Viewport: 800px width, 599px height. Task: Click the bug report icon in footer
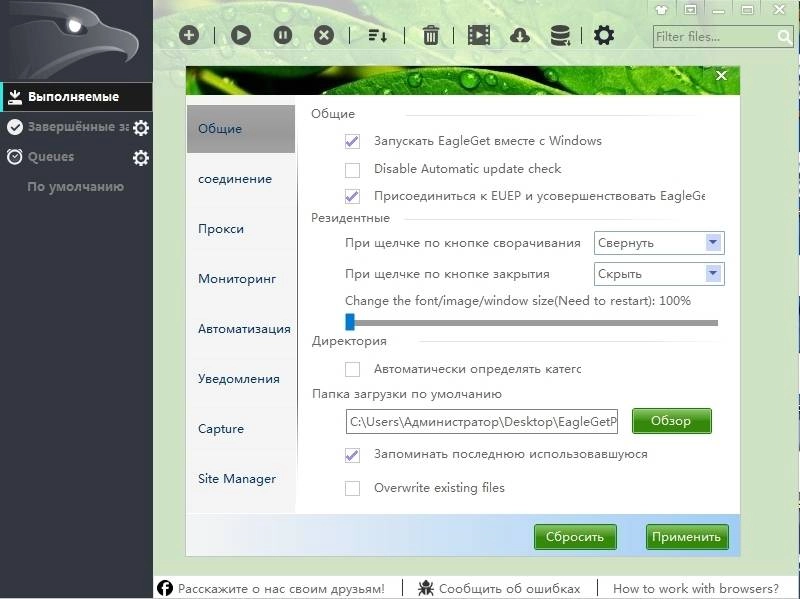click(426, 588)
